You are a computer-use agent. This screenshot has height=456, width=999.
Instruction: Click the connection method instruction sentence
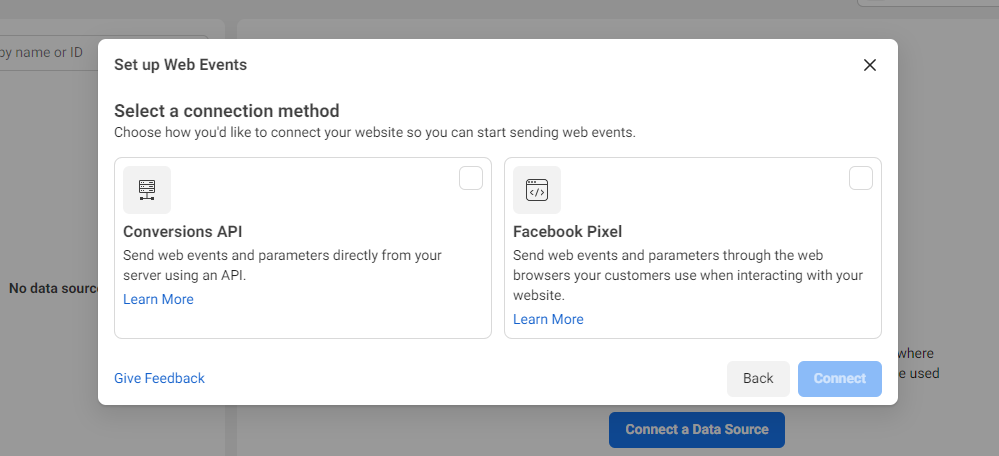pyautogui.click(x=375, y=133)
